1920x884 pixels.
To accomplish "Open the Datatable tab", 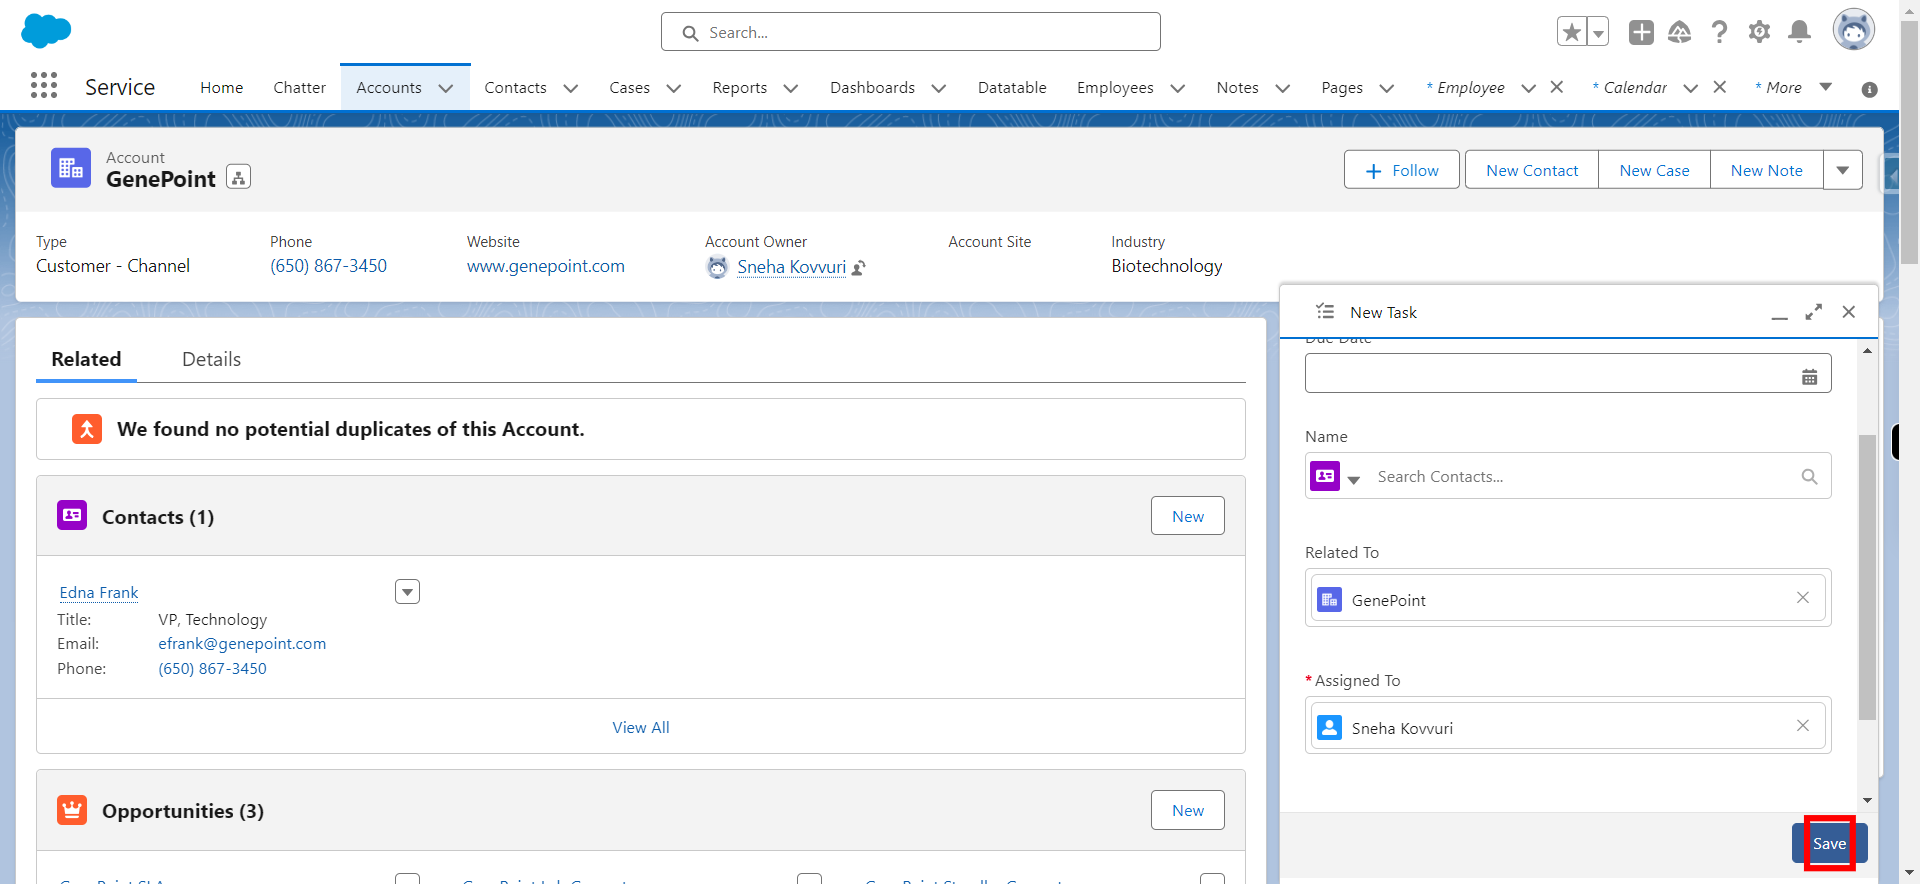I will coord(1012,87).
